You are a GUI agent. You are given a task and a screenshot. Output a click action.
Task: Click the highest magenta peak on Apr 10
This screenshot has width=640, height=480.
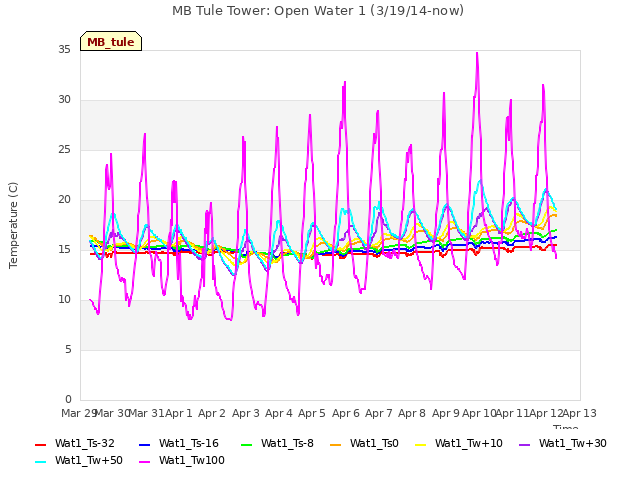[x=477, y=53]
